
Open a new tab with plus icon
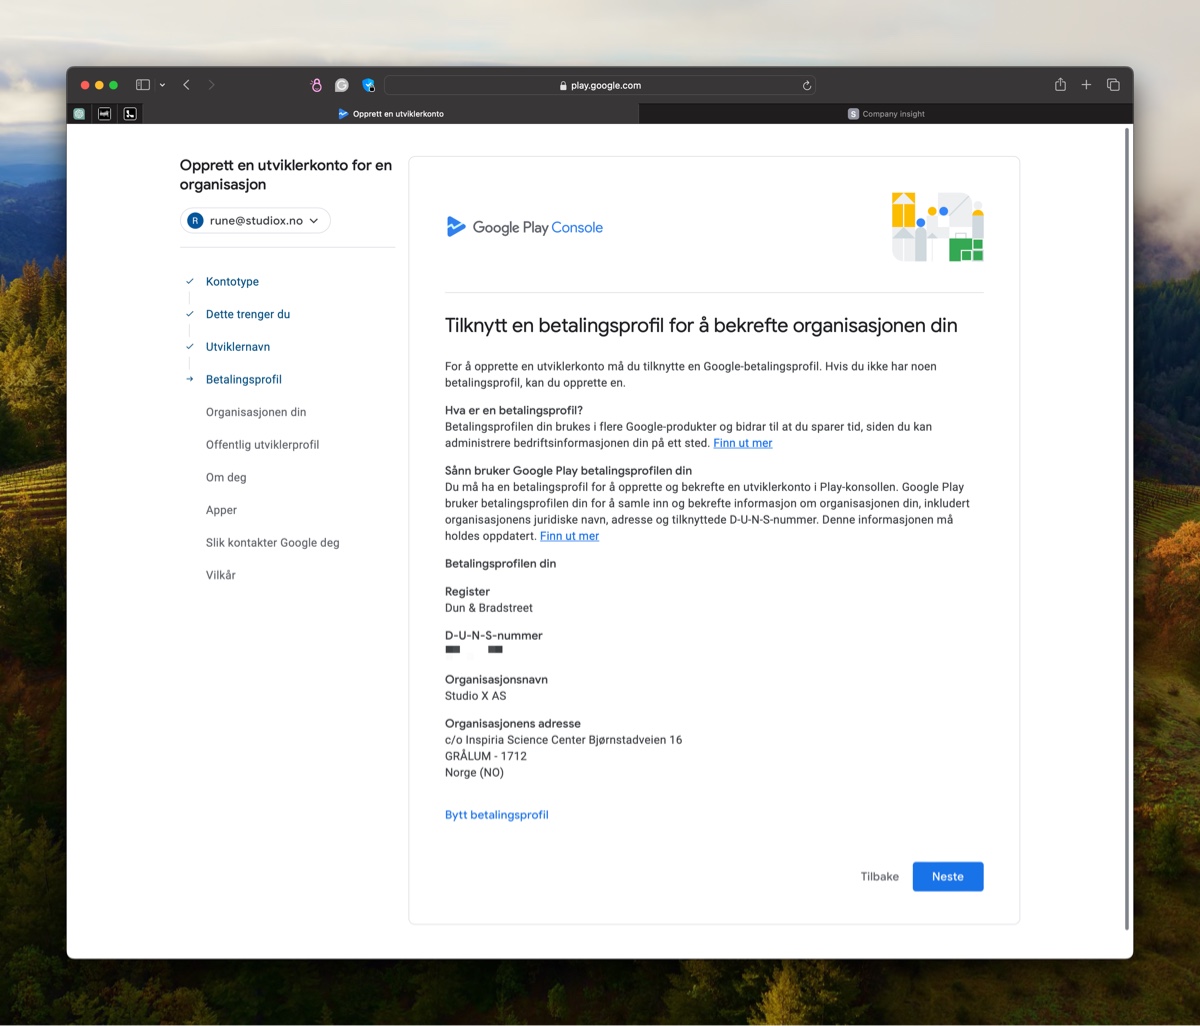click(x=1086, y=85)
